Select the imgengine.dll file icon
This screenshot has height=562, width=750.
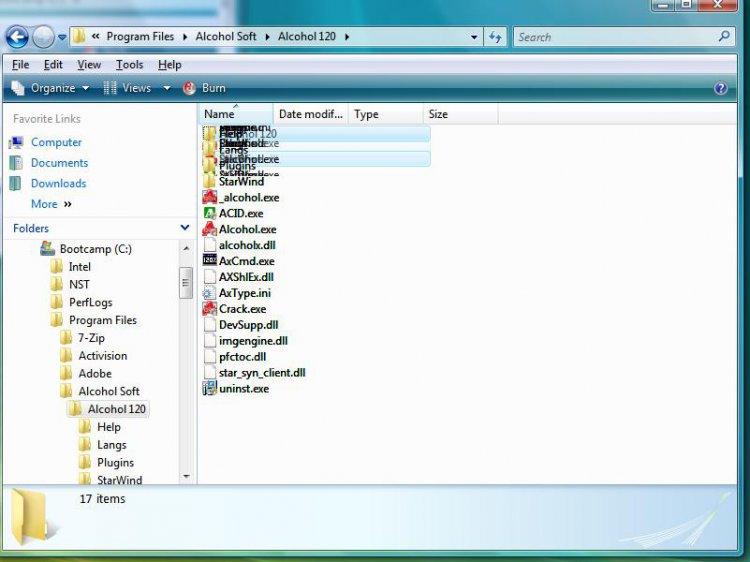tap(210, 341)
